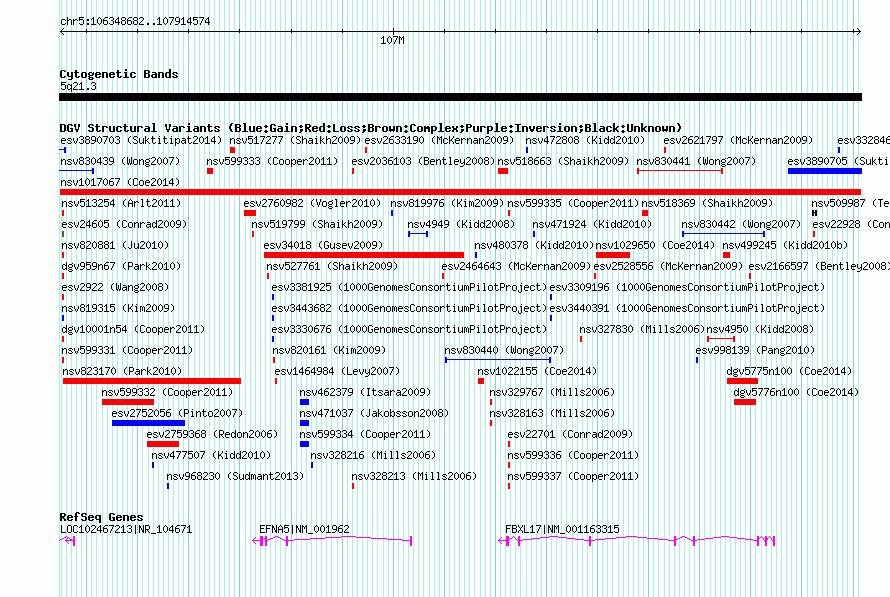Select variant nsv1029650 (Coe2014)
The height and width of the screenshot is (597, 890).
point(655,245)
